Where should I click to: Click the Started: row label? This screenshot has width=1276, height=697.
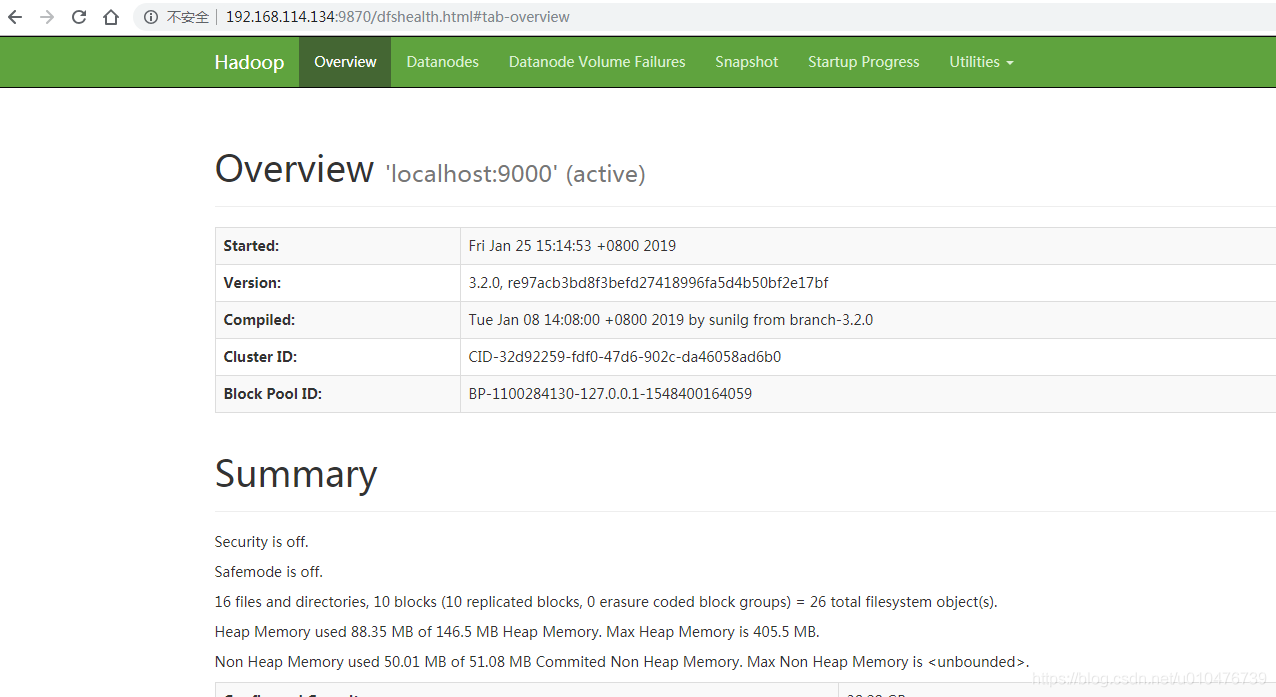tap(251, 246)
